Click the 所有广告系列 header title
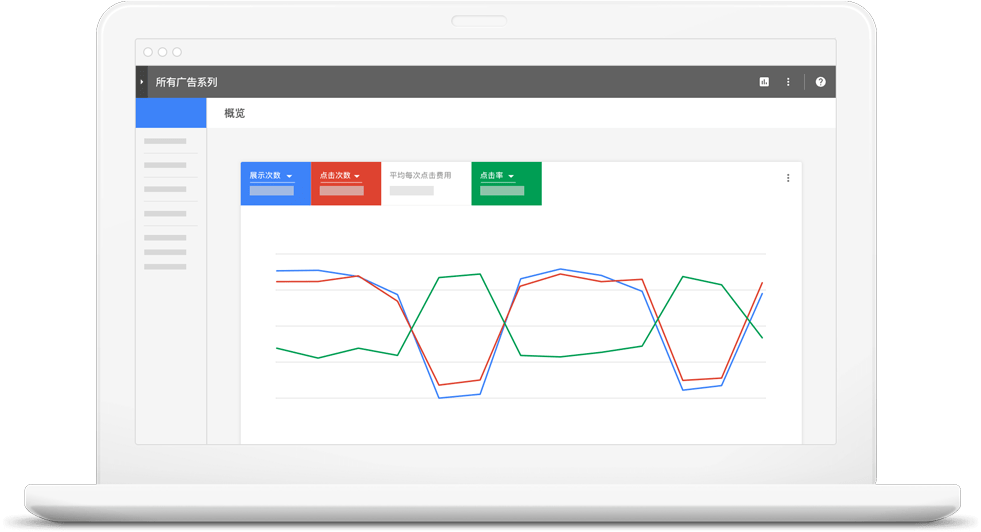The image size is (981, 532). (186, 82)
